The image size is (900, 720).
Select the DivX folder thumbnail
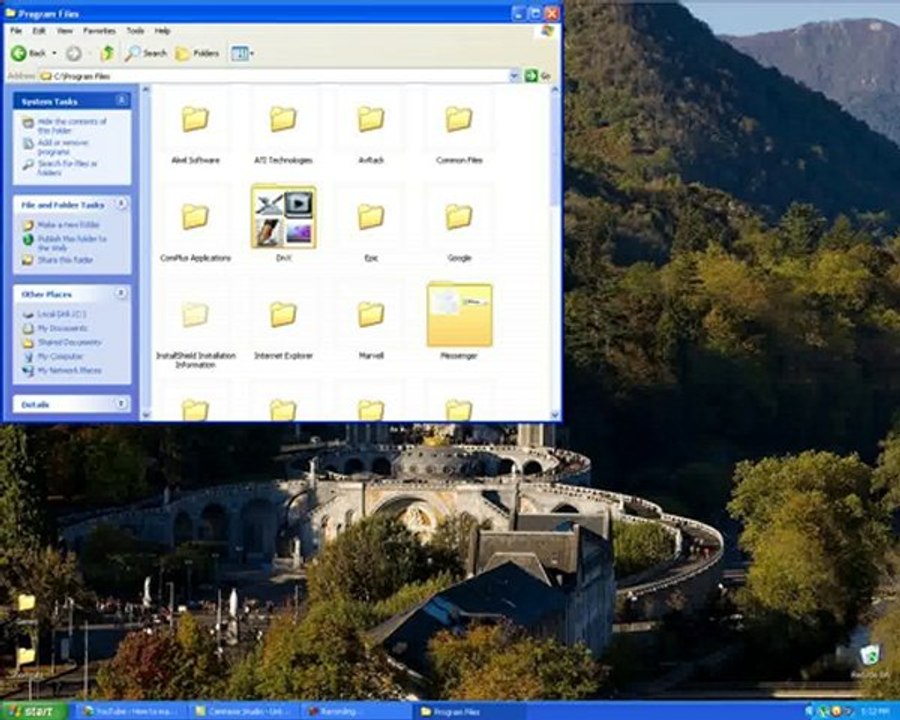pos(284,216)
